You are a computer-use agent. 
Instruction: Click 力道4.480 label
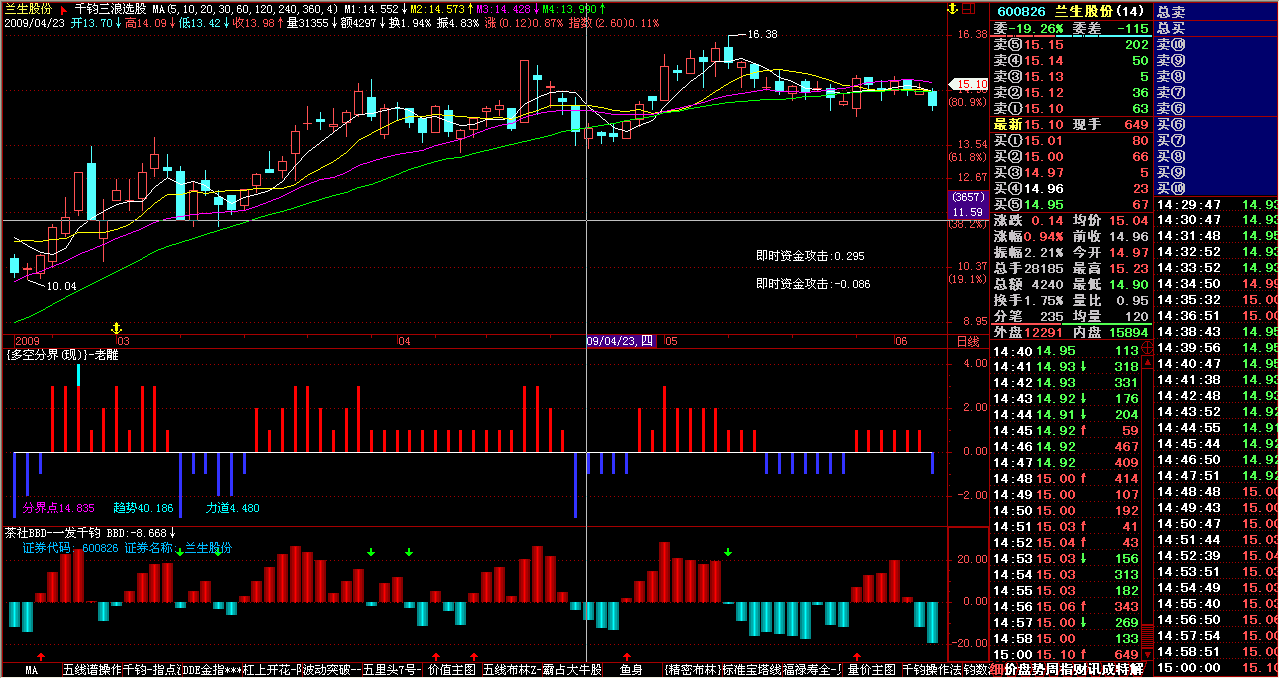point(233,508)
